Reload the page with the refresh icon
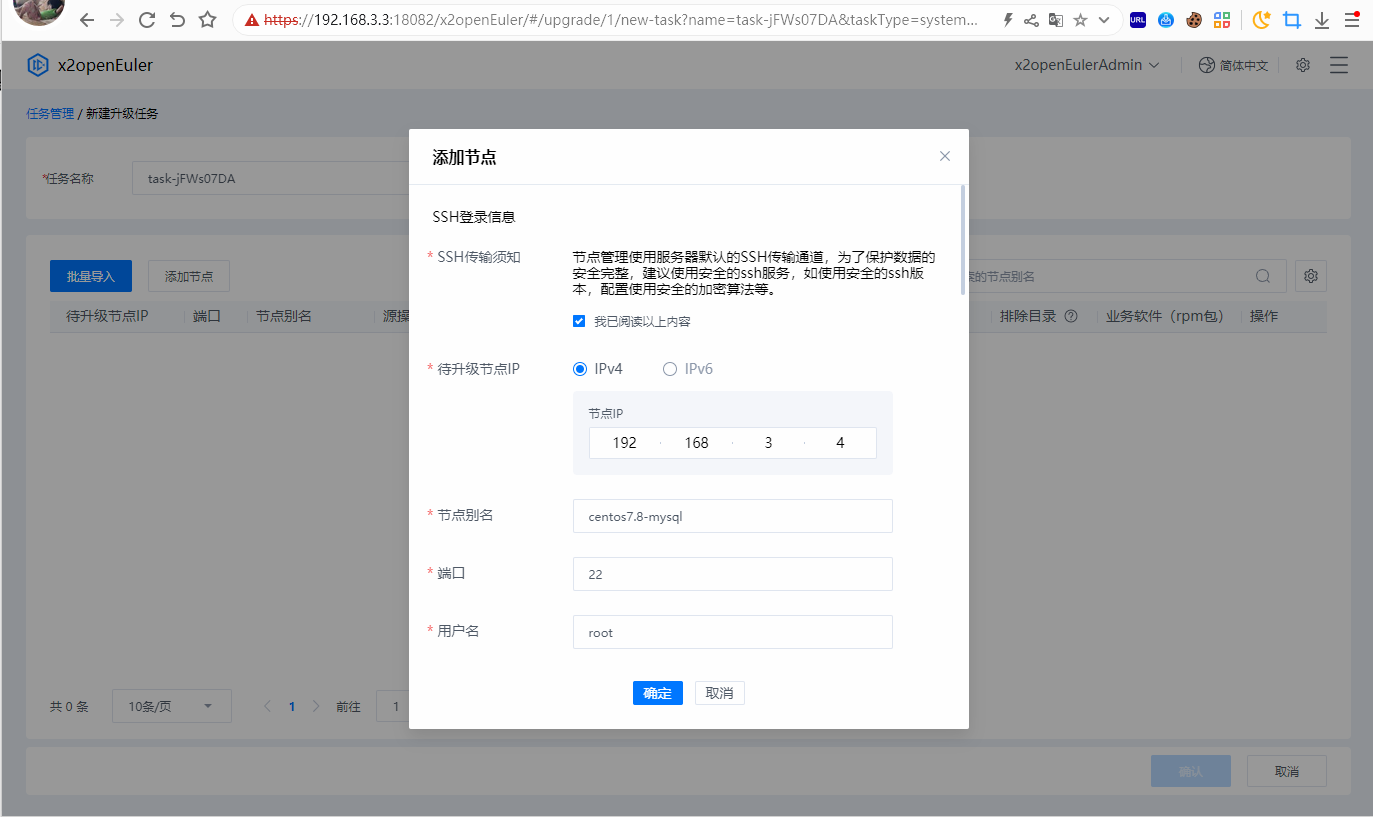1373x817 pixels. tap(147, 20)
